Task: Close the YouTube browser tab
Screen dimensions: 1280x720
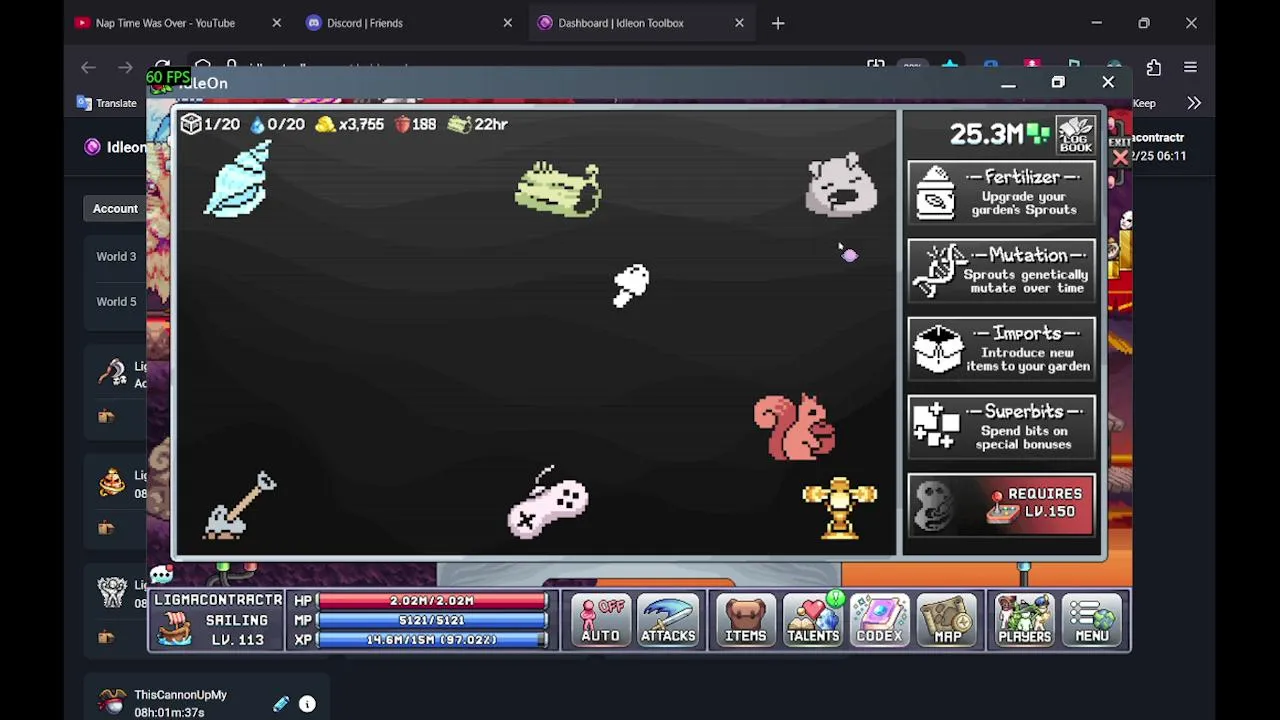Action: coord(277,23)
